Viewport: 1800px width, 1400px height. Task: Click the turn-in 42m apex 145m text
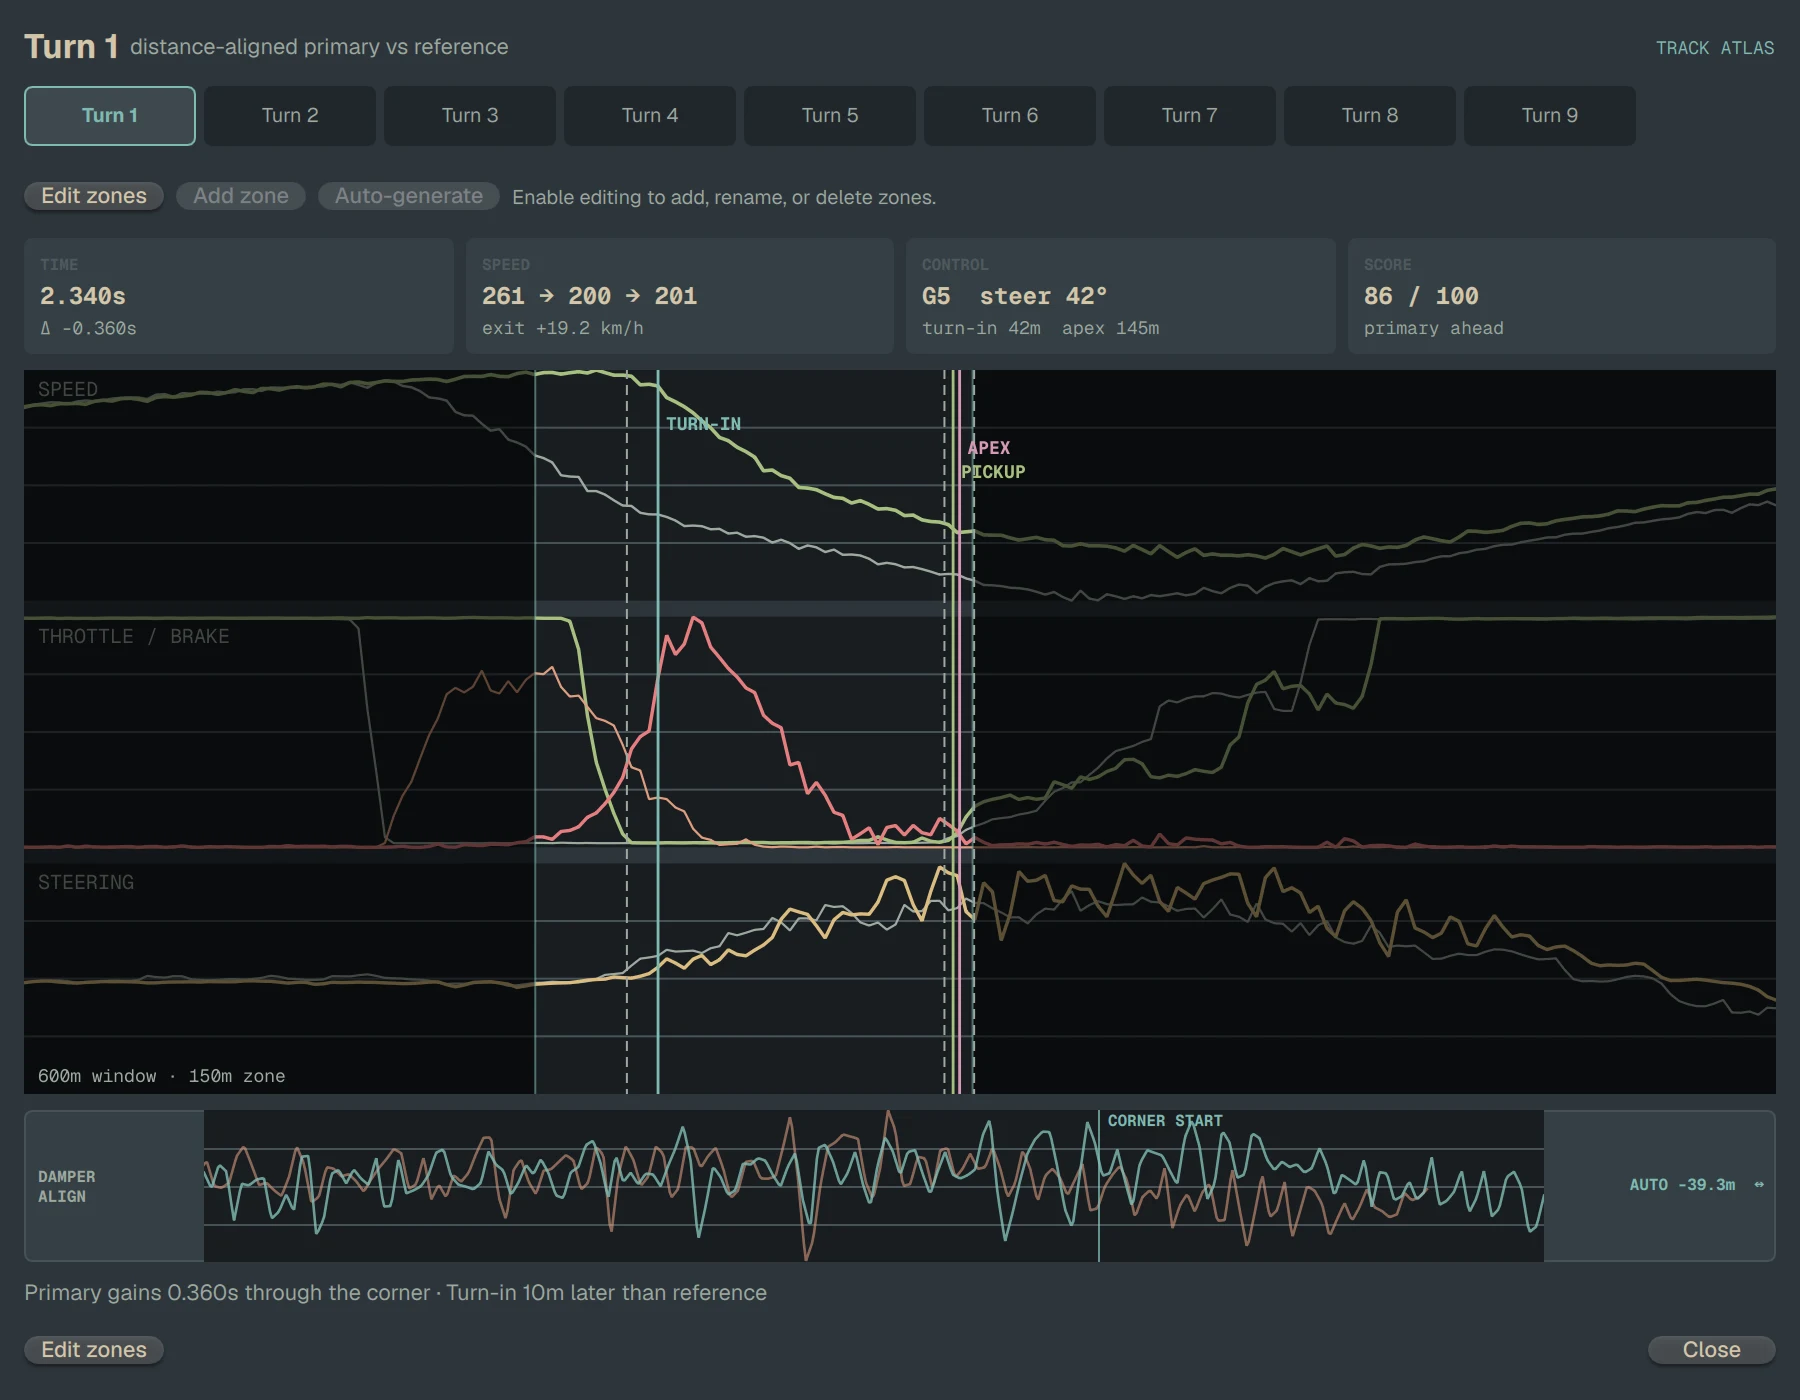pos(1041,328)
